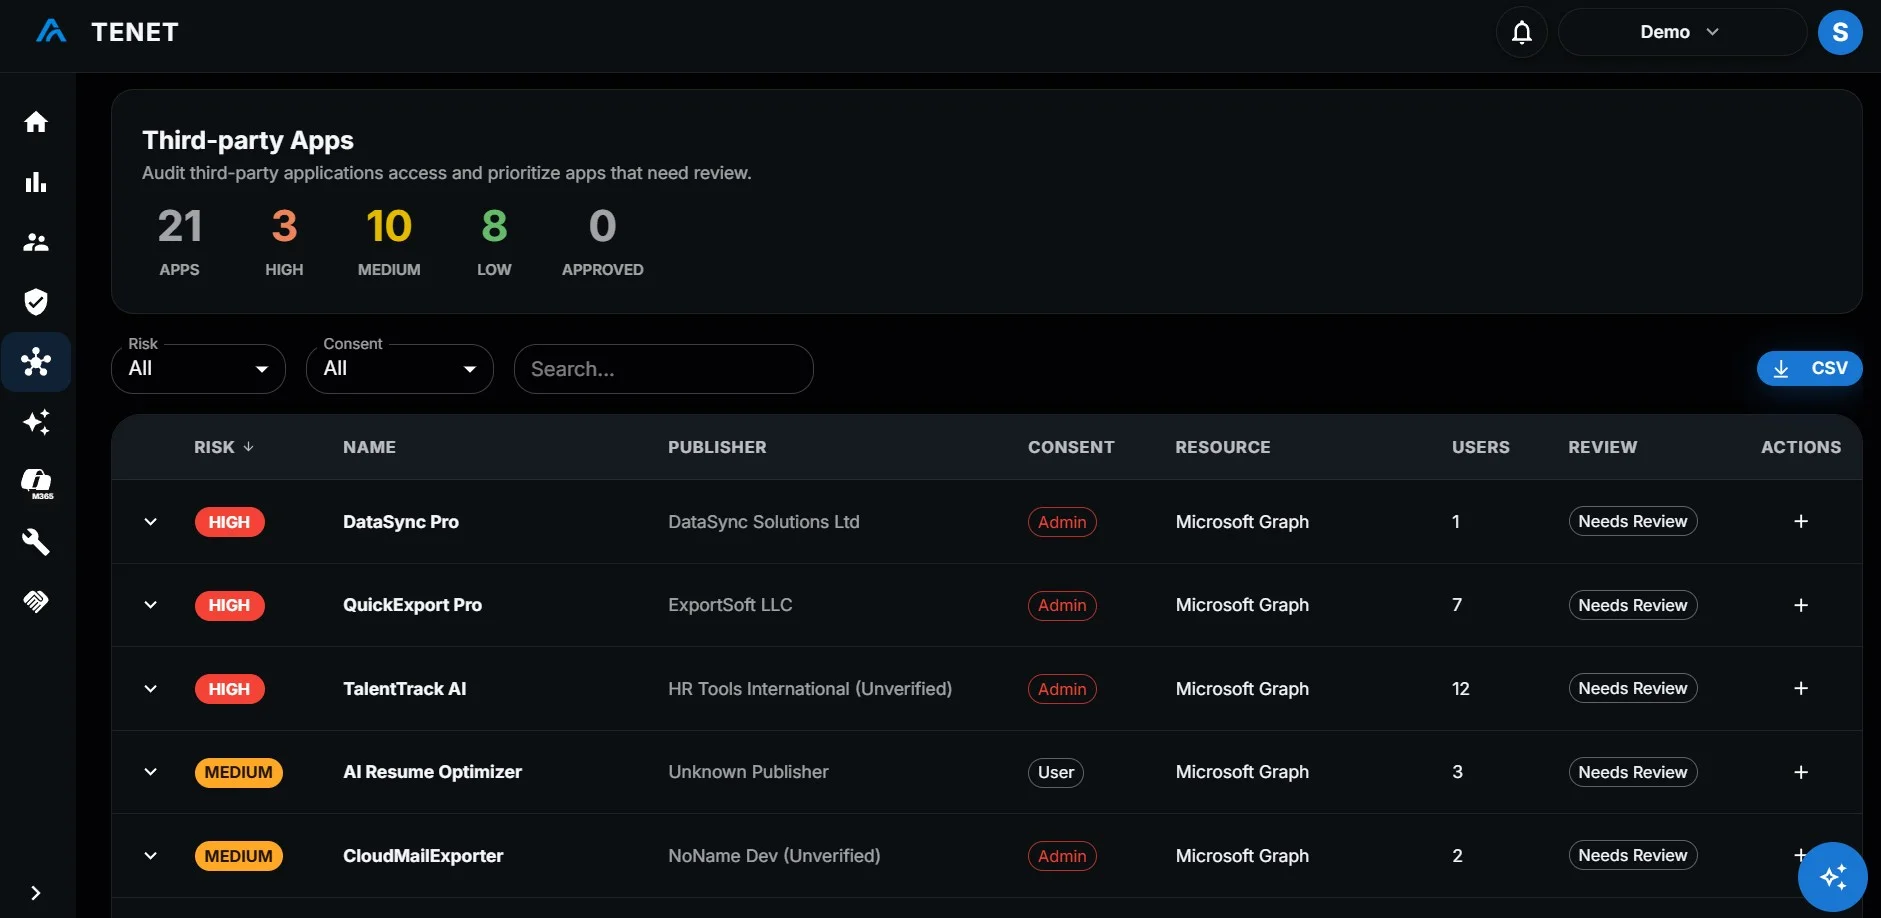Open the users group sidebar icon

(x=36, y=242)
